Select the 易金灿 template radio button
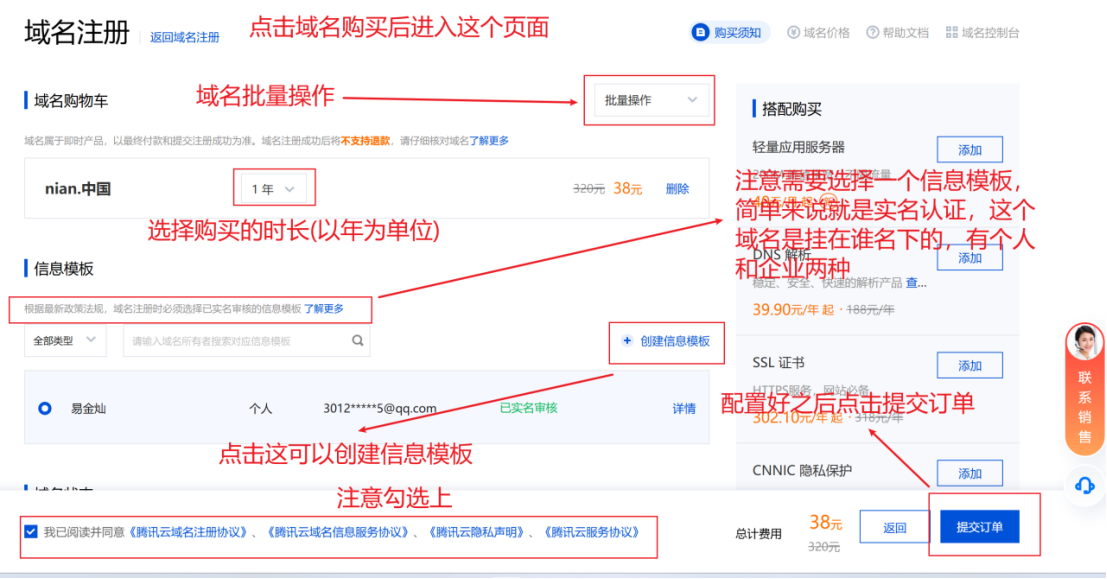 tap(44, 408)
